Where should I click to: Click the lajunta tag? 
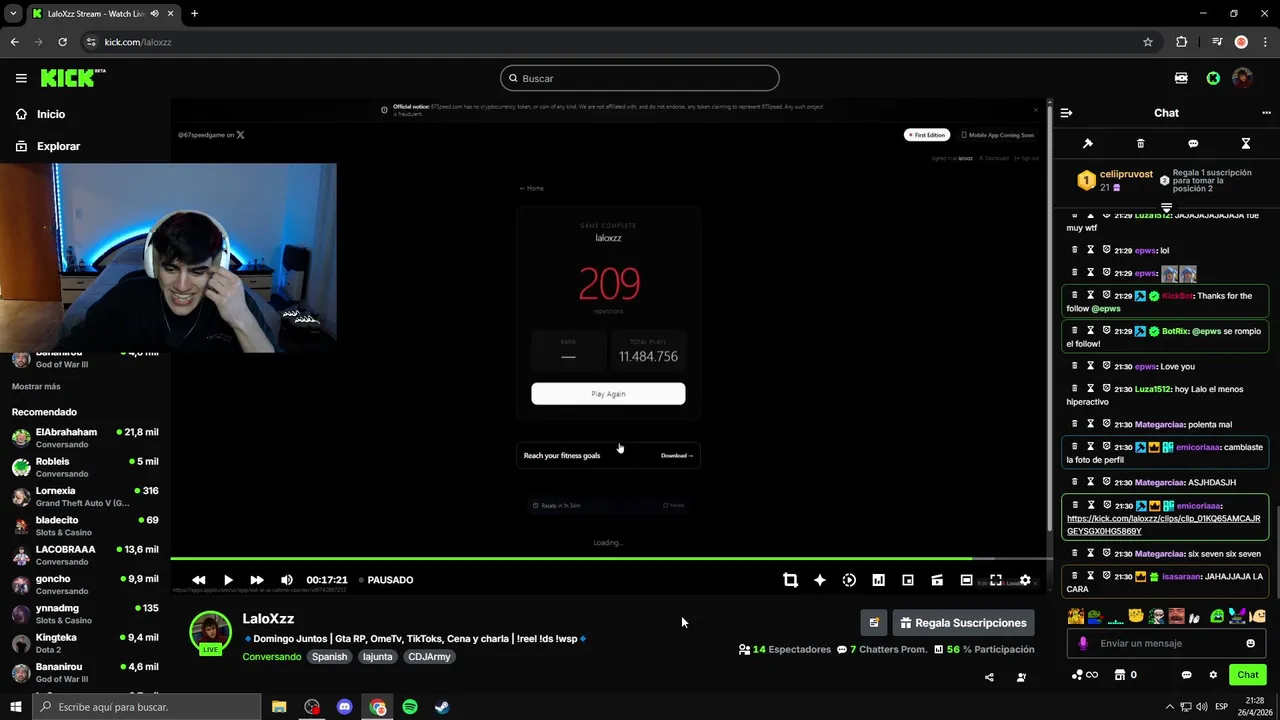pos(377,657)
